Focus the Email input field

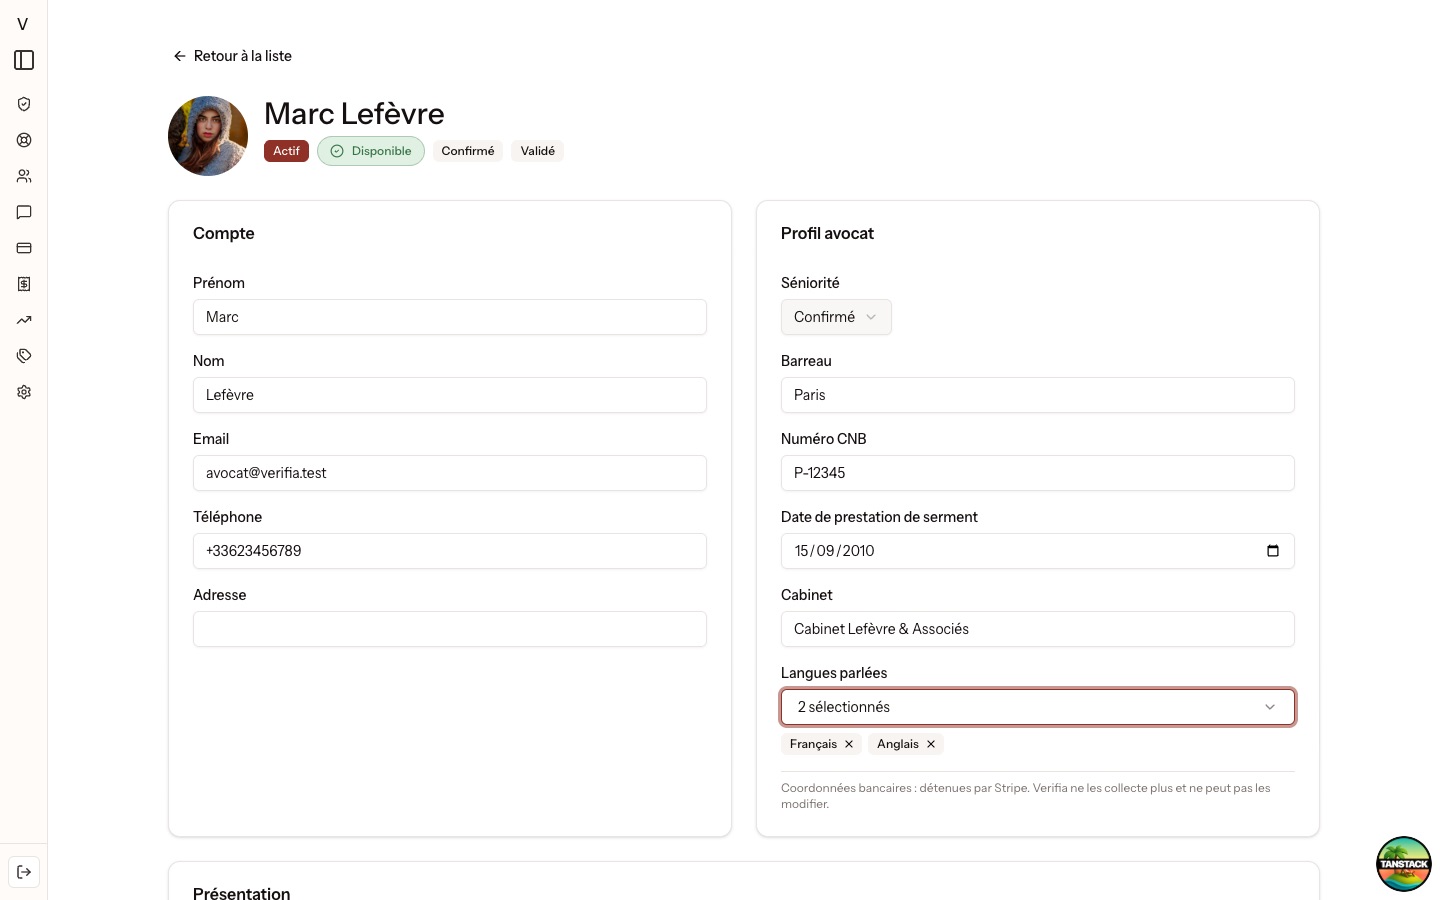(450, 473)
